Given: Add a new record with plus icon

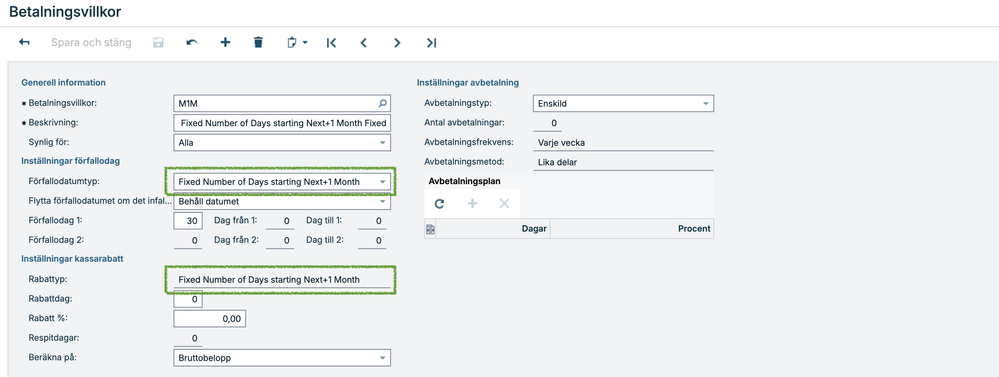Looking at the screenshot, I should point(225,43).
